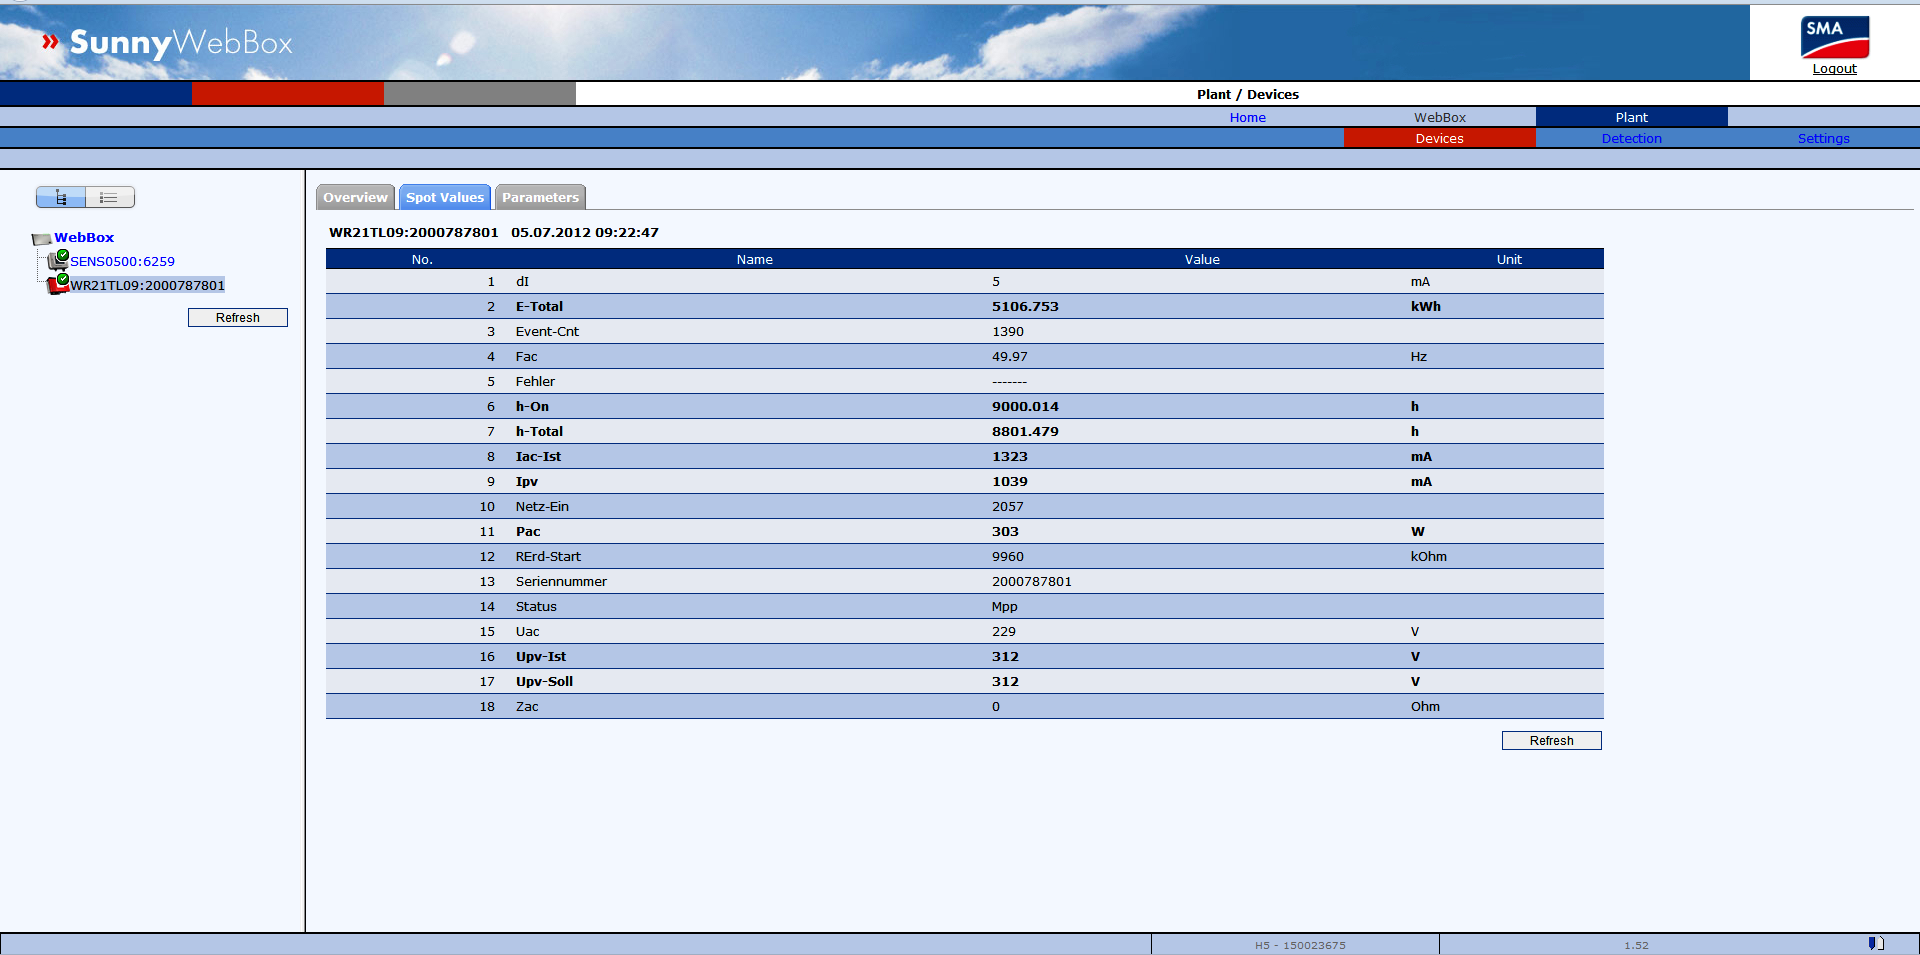The height and width of the screenshot is (955, 1920).
Task: Click the h-Total value 8801.479
Action: tap(1025, 432)
